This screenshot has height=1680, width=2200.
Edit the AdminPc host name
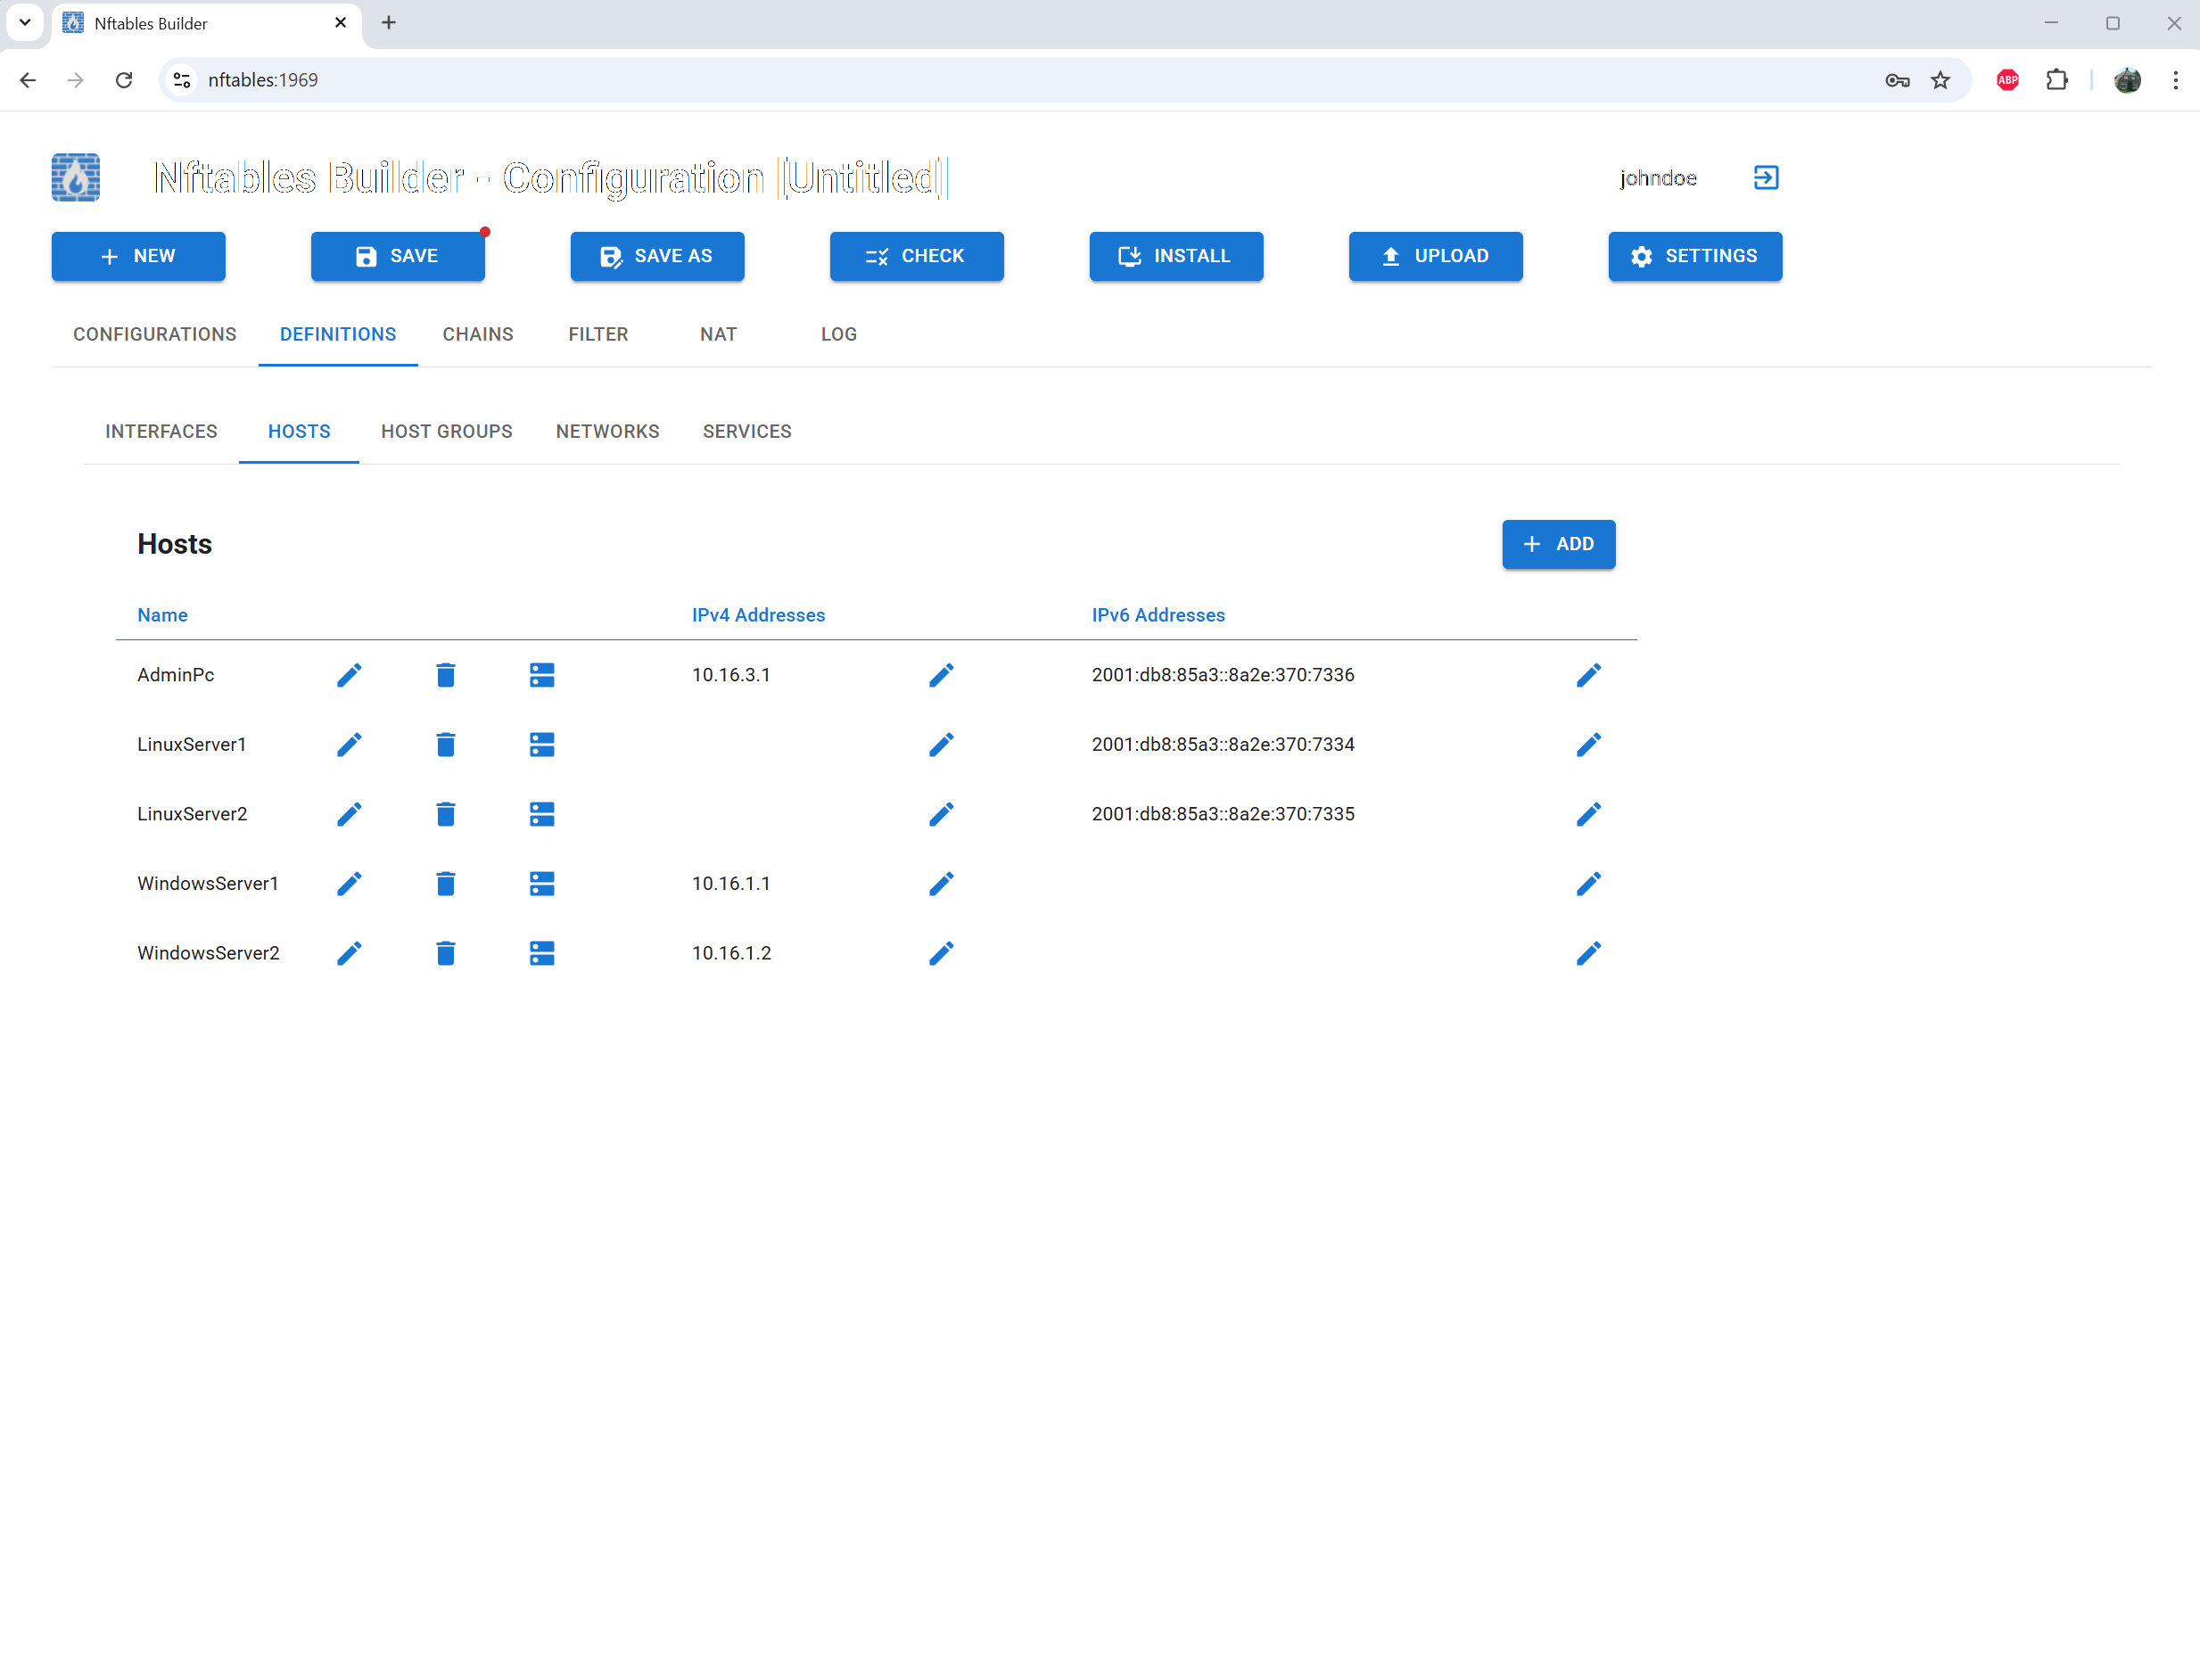[x=349, y=675]
